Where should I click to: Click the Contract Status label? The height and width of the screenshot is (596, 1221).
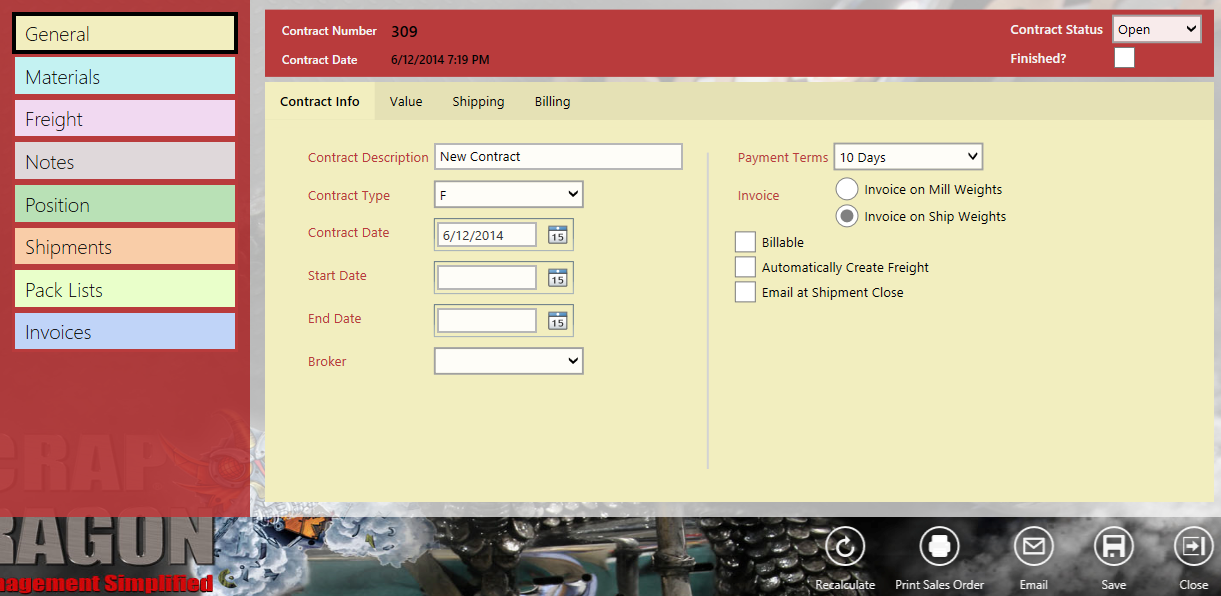pos(1056,29)
